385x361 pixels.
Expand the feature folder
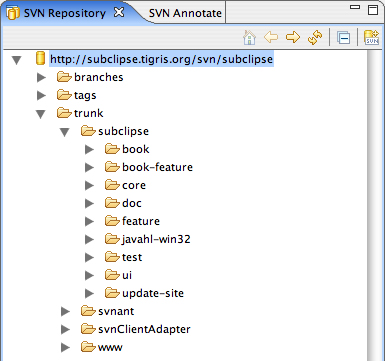point(89,221)
